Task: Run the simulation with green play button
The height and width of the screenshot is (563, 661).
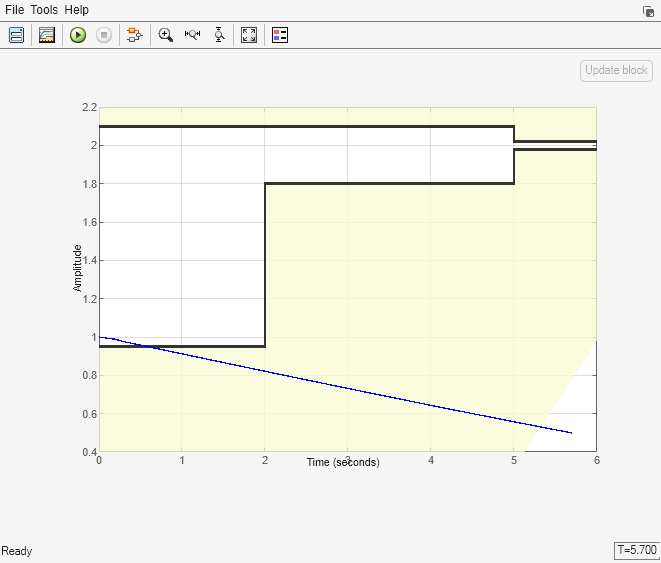Action: click(78, 35)
